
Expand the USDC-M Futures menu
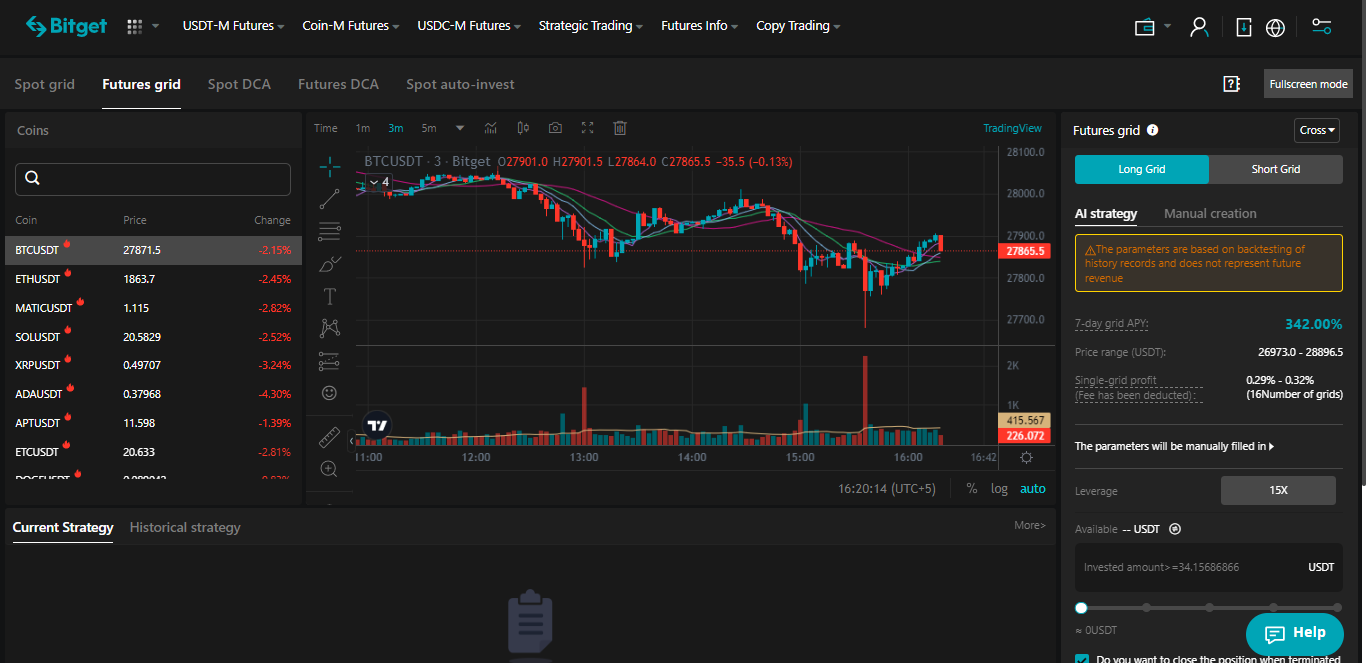click(469, 26)
